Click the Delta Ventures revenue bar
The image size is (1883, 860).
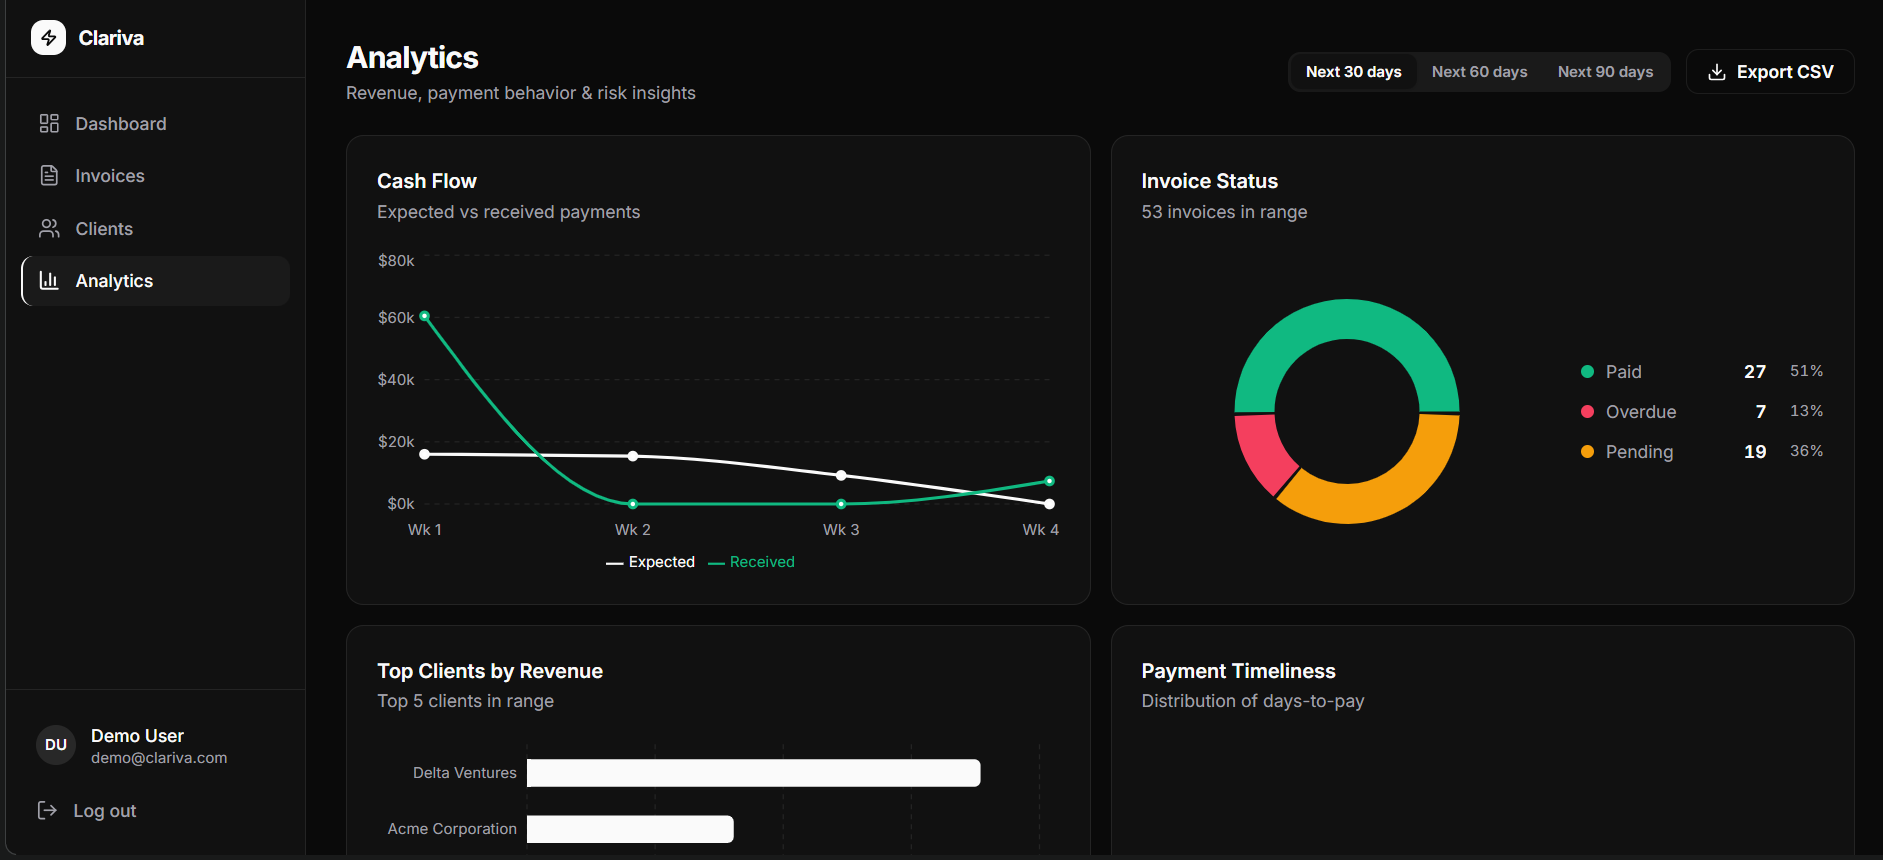(x=753, y=773)
